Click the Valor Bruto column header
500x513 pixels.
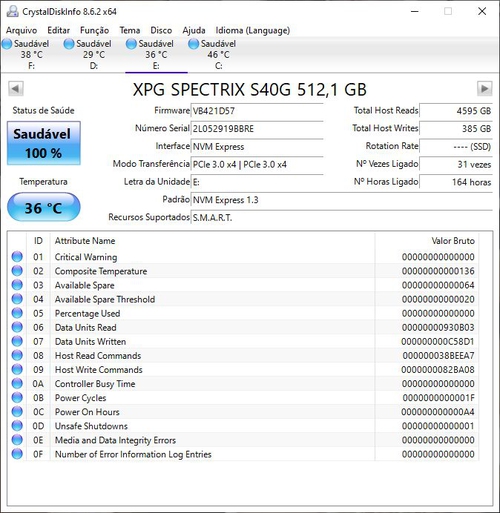427,241
